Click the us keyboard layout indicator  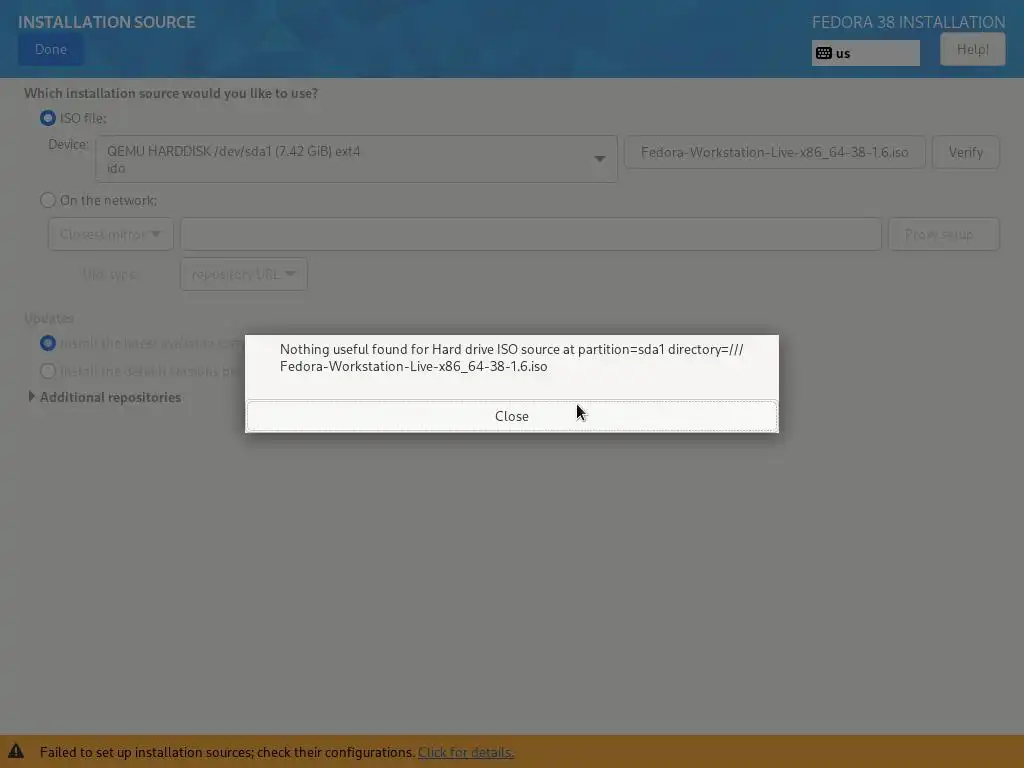coord(865,53)
